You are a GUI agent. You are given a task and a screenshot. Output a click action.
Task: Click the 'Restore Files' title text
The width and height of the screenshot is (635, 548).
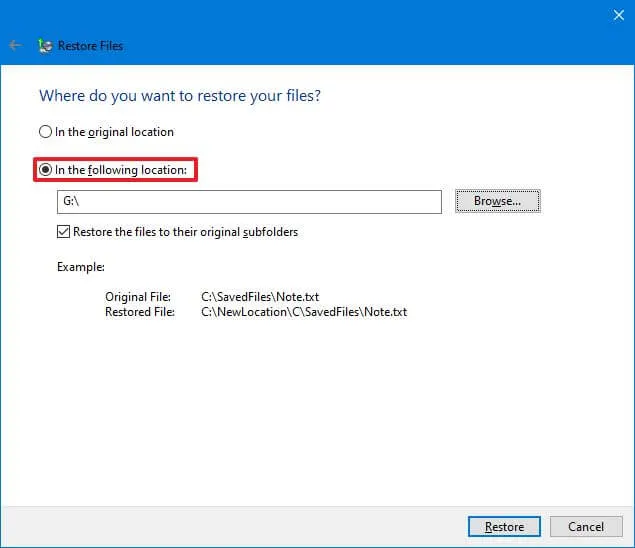click(90, 46)
